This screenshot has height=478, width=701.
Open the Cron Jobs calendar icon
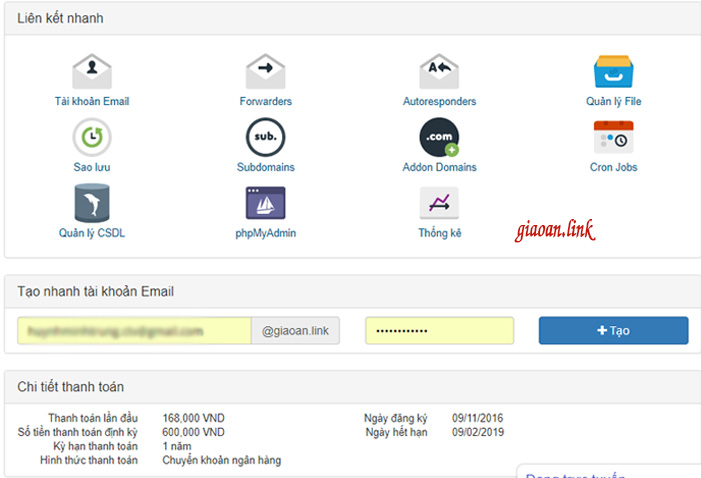point(613,137)
